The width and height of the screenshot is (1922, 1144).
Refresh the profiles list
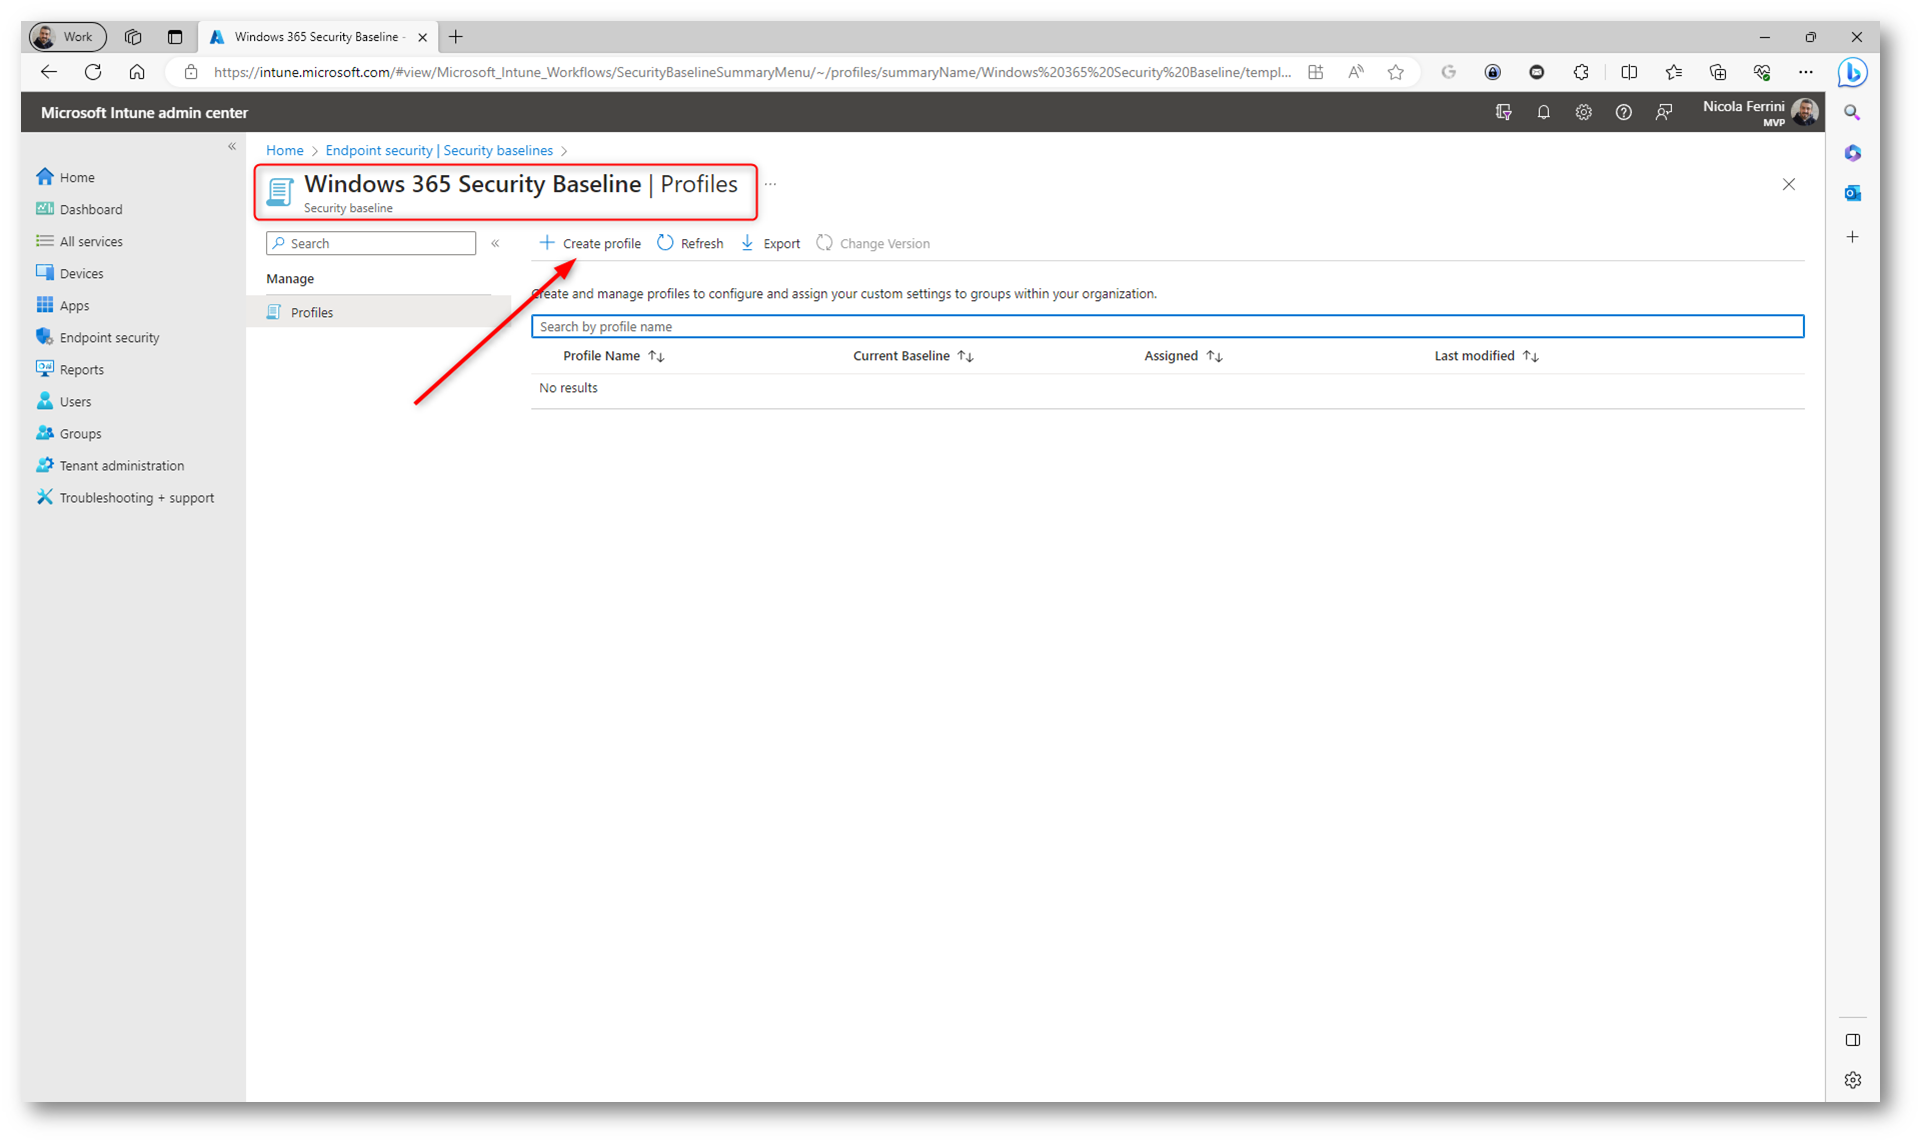tap(690, 243)
